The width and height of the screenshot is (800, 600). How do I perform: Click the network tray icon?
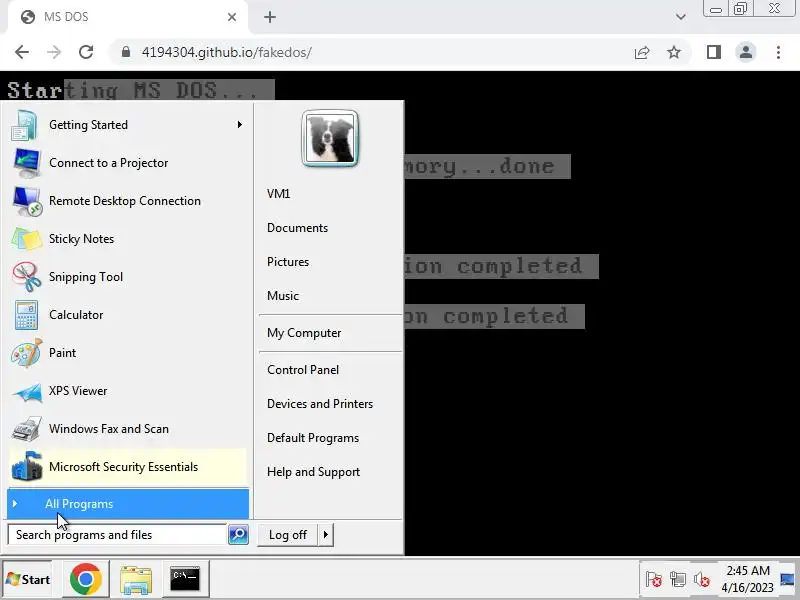678,579
